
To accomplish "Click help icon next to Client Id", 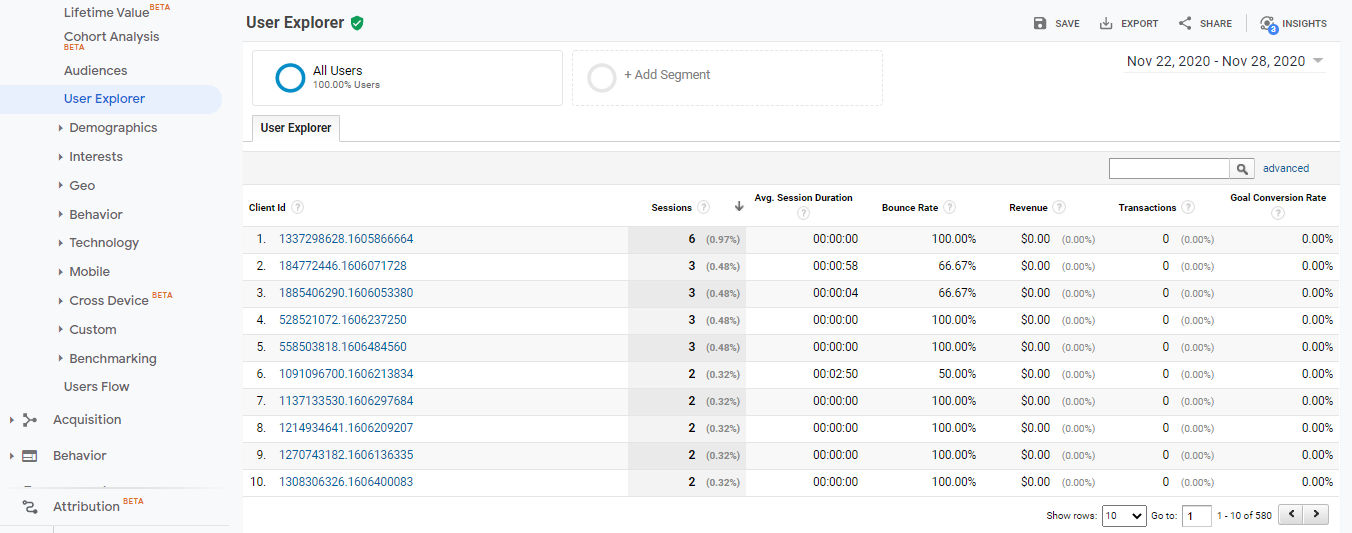I will pyautogui.click(x=298, y=208).
